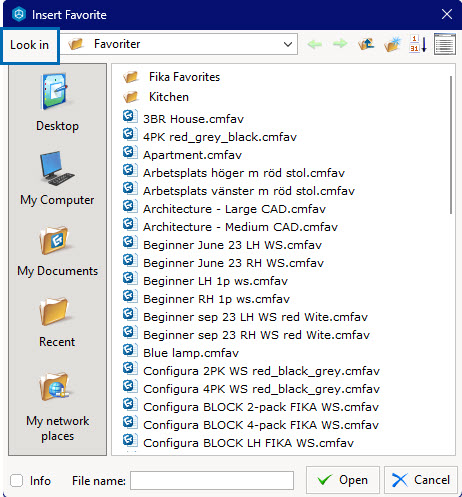Select Arbetsplats höger m röd stol.cmfav
Screen dimensions: 462x497
coord(244,173)
